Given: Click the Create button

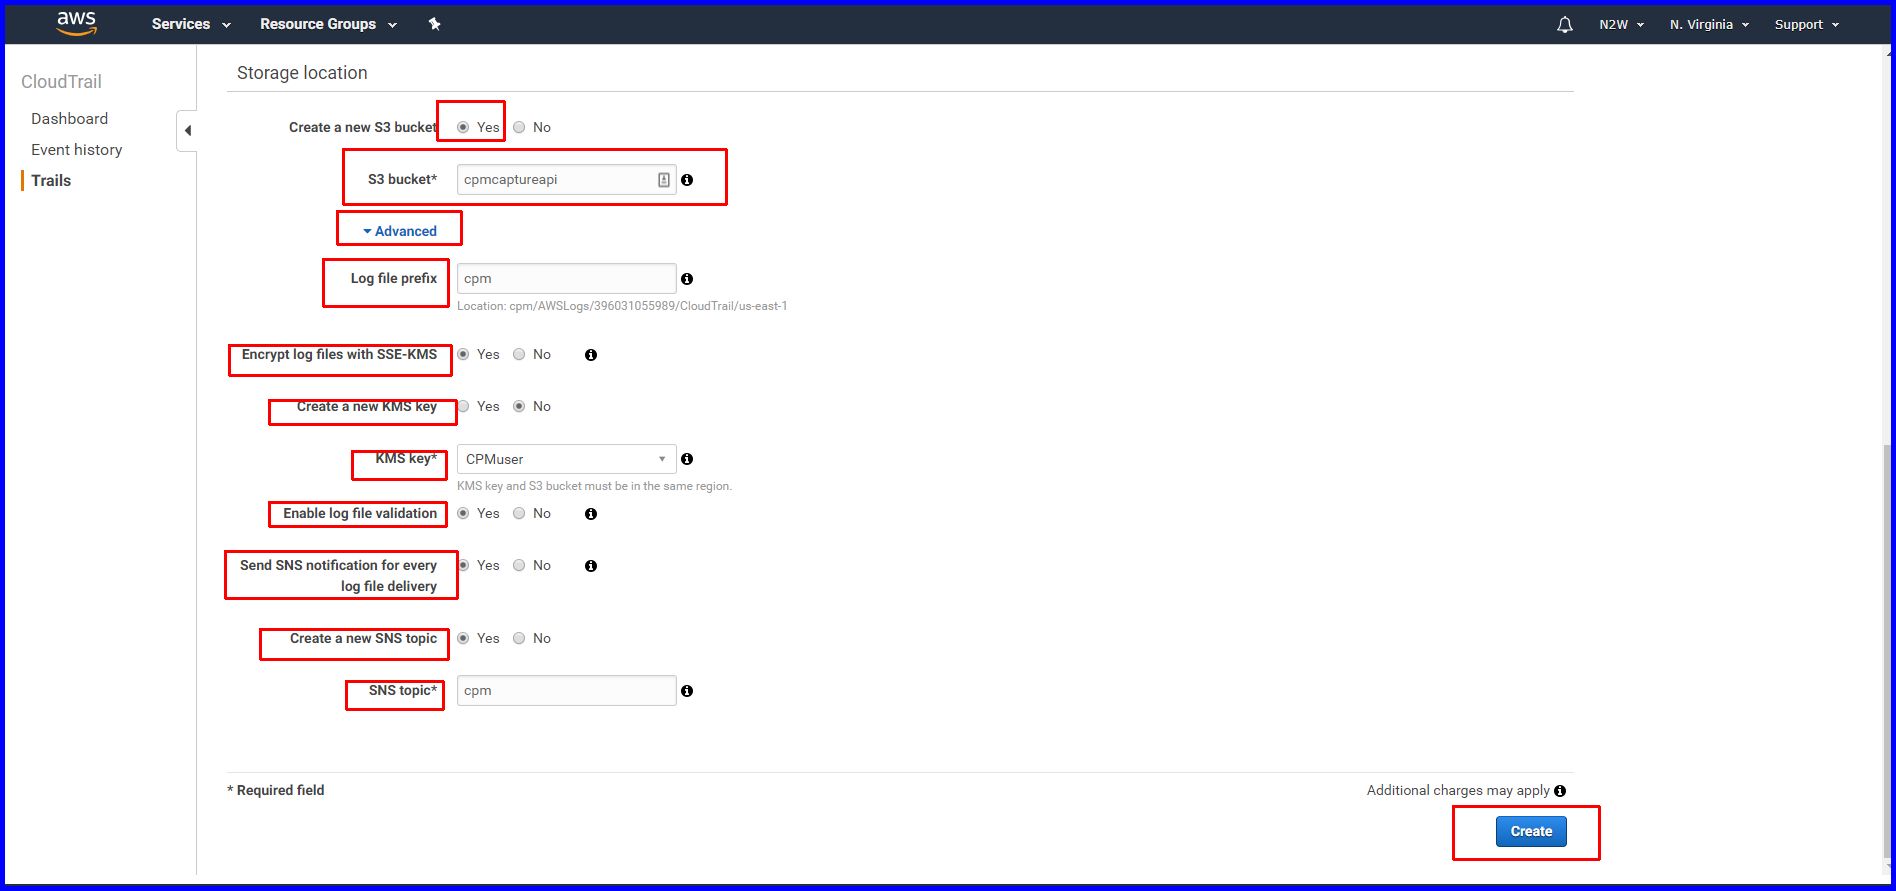Looking at the screenshot, I should coord(1531,831).
